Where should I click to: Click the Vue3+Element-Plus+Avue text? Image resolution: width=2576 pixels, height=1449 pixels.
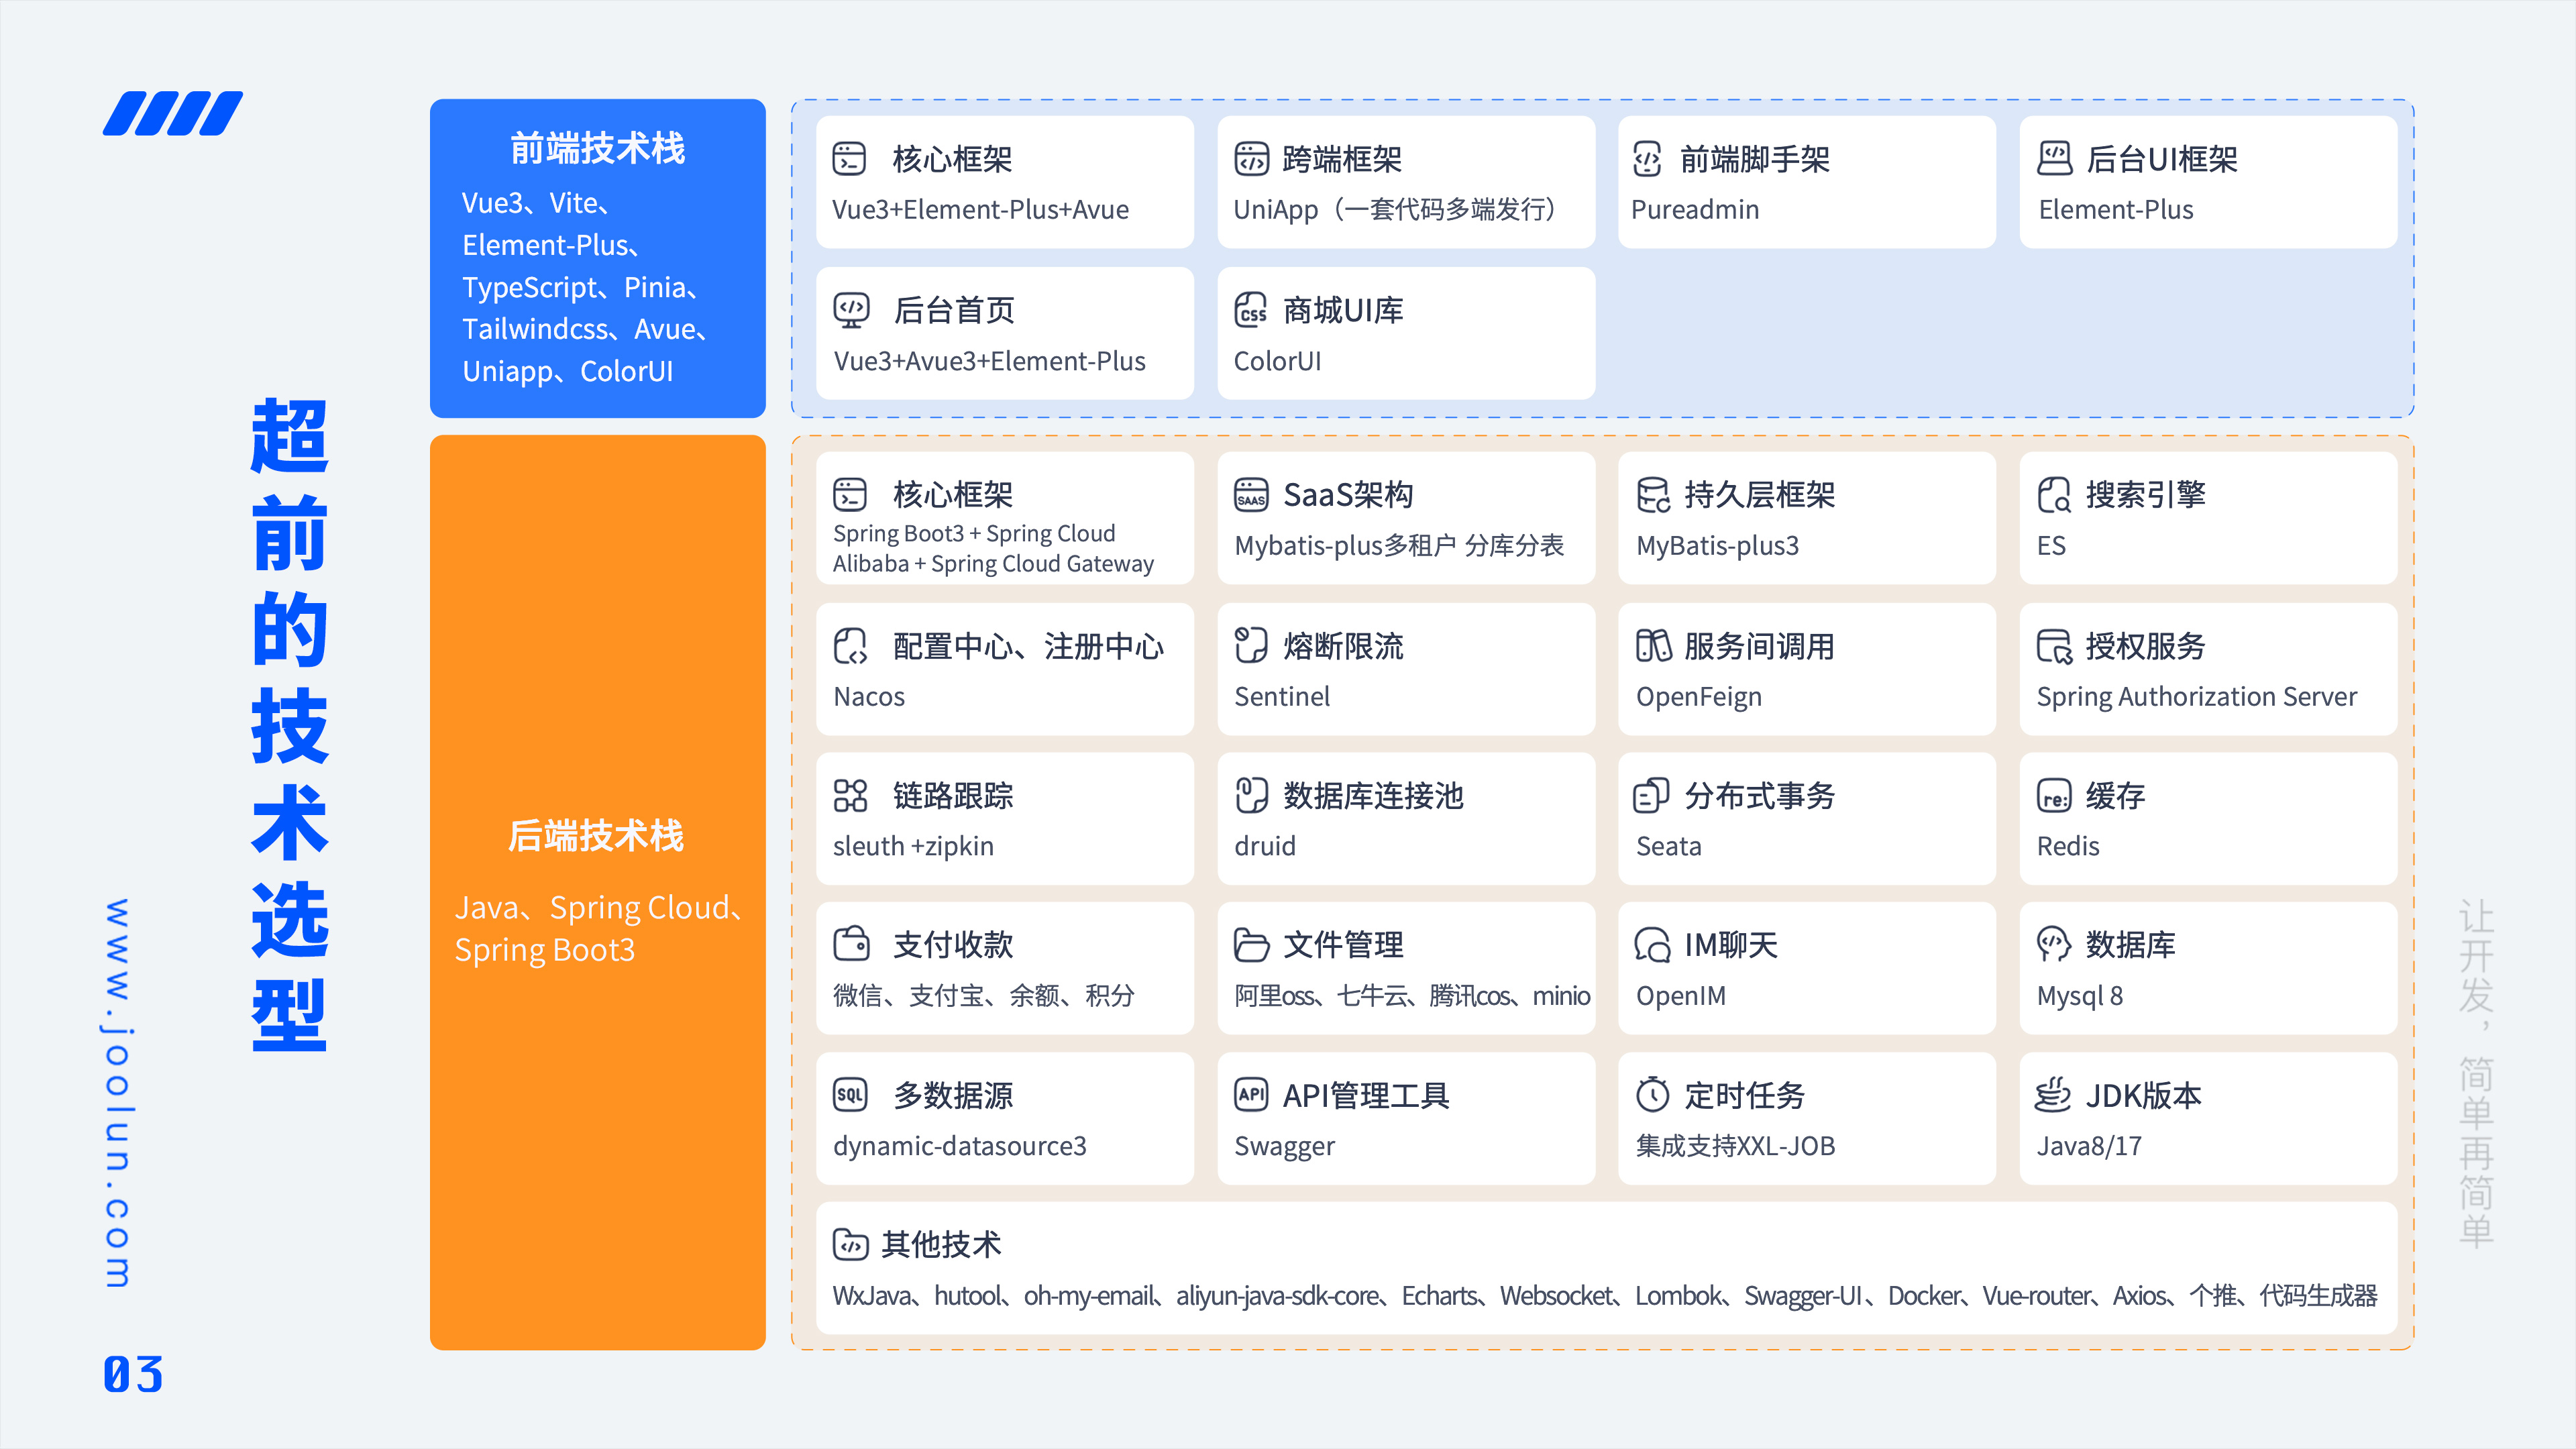pyautogui.click(x=981, y=210)
